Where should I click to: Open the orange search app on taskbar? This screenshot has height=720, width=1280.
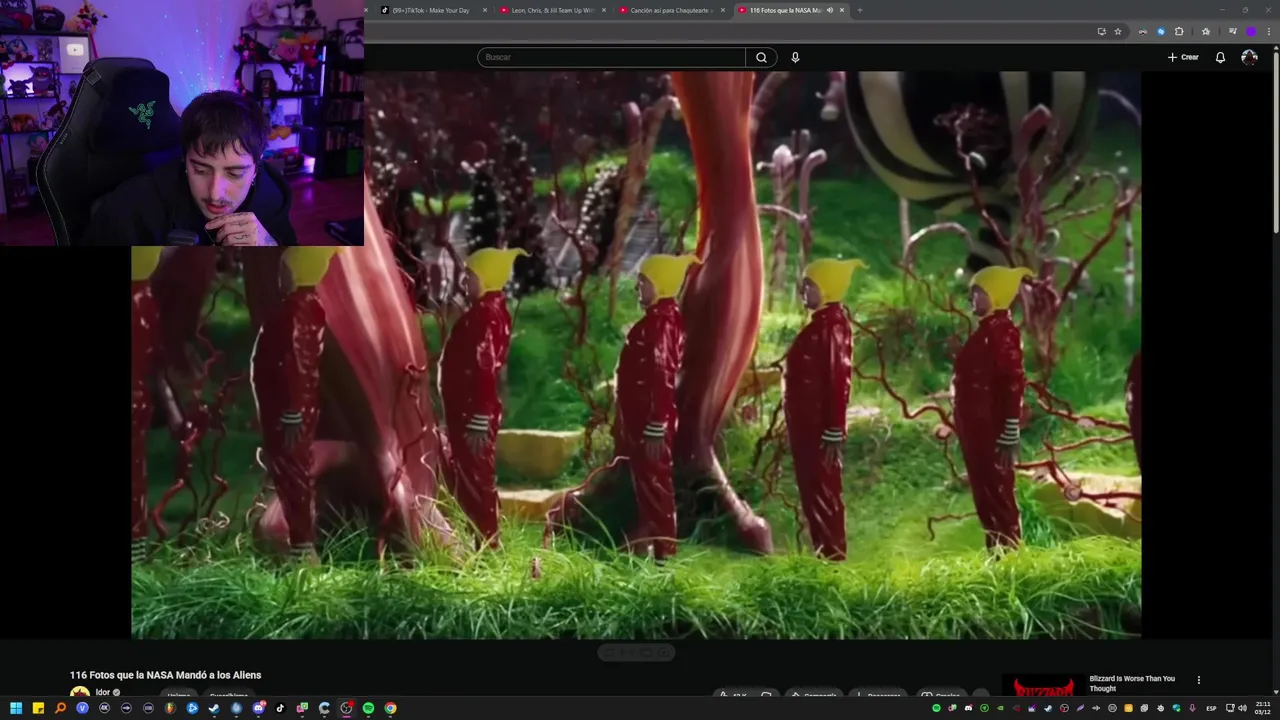click(x=60, y=708)
